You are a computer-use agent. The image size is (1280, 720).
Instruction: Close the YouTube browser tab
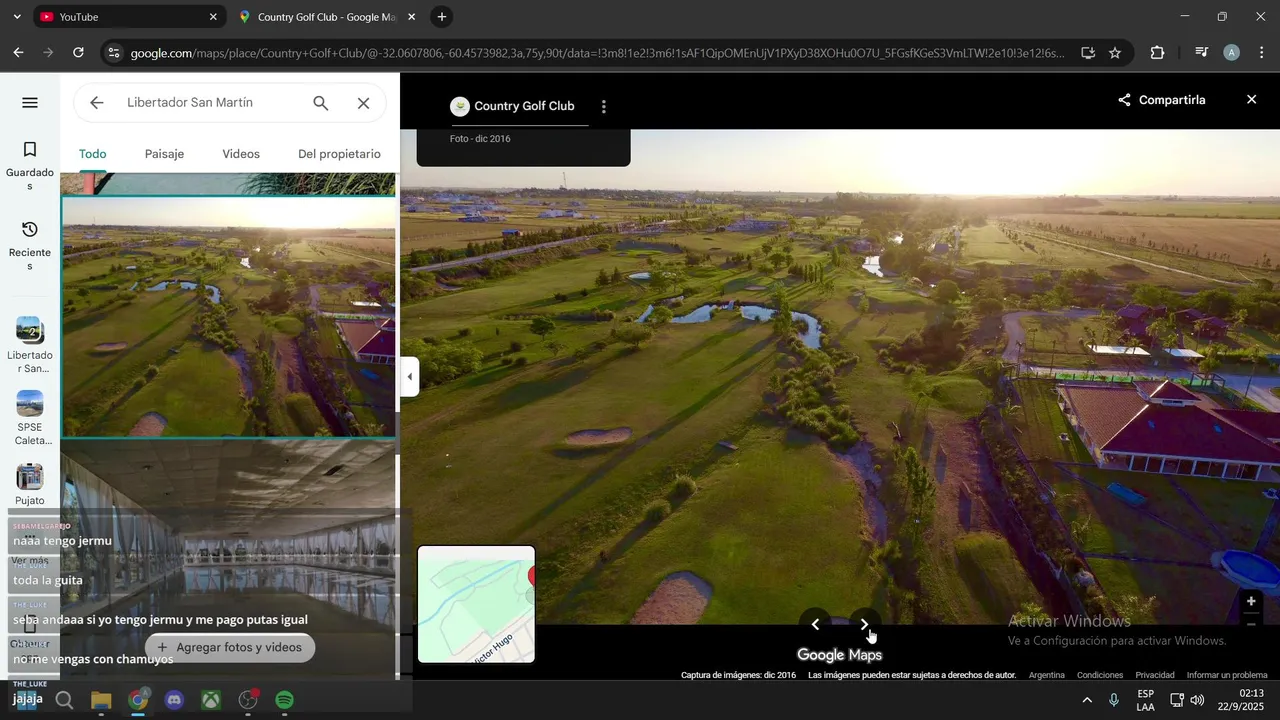[213, 17]
